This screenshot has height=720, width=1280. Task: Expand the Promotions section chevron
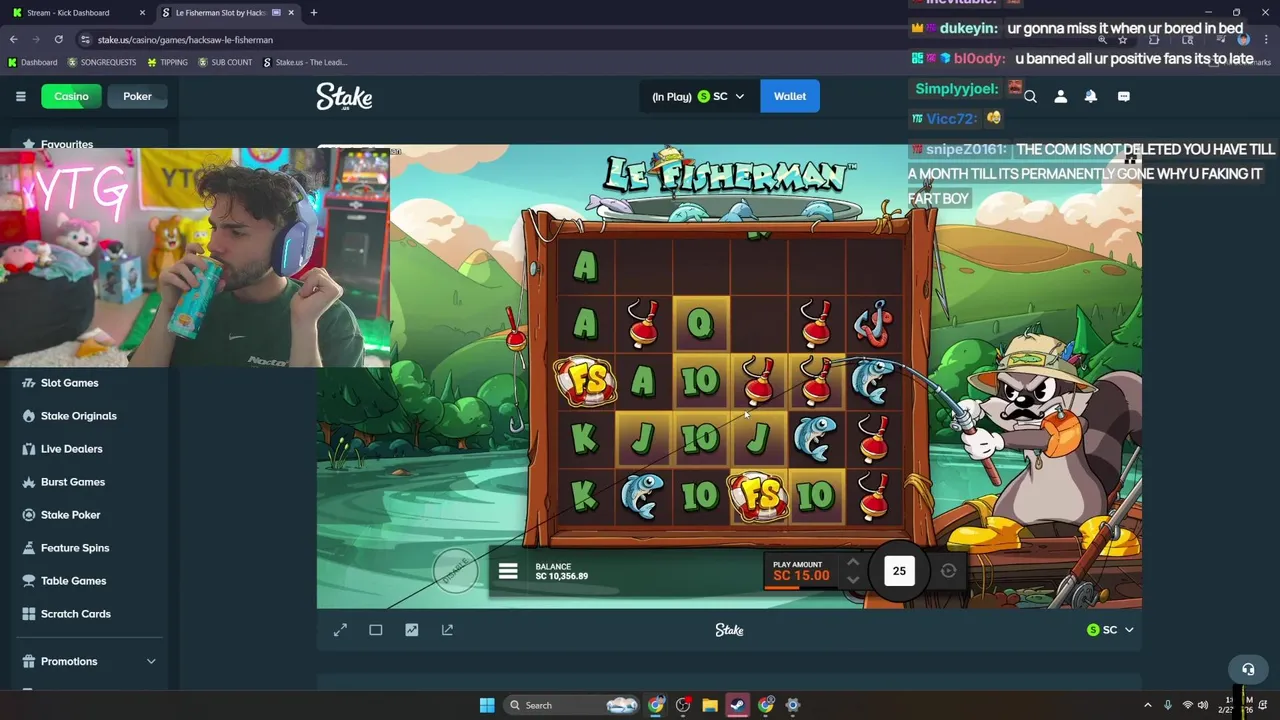click(151, 662)
